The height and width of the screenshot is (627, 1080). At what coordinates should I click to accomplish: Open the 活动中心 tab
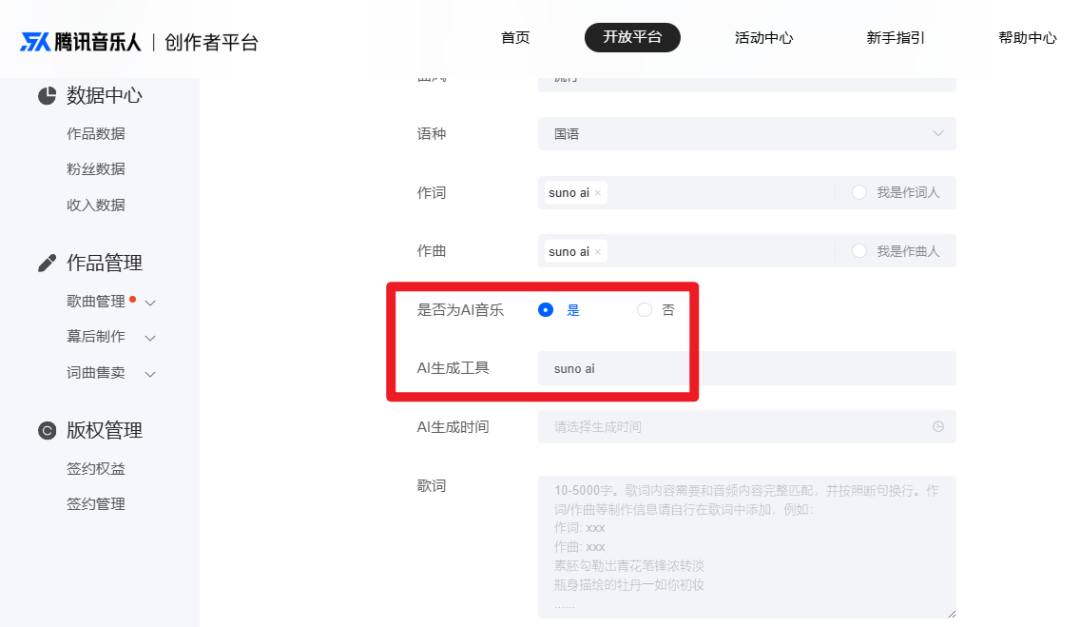point(763,38)
